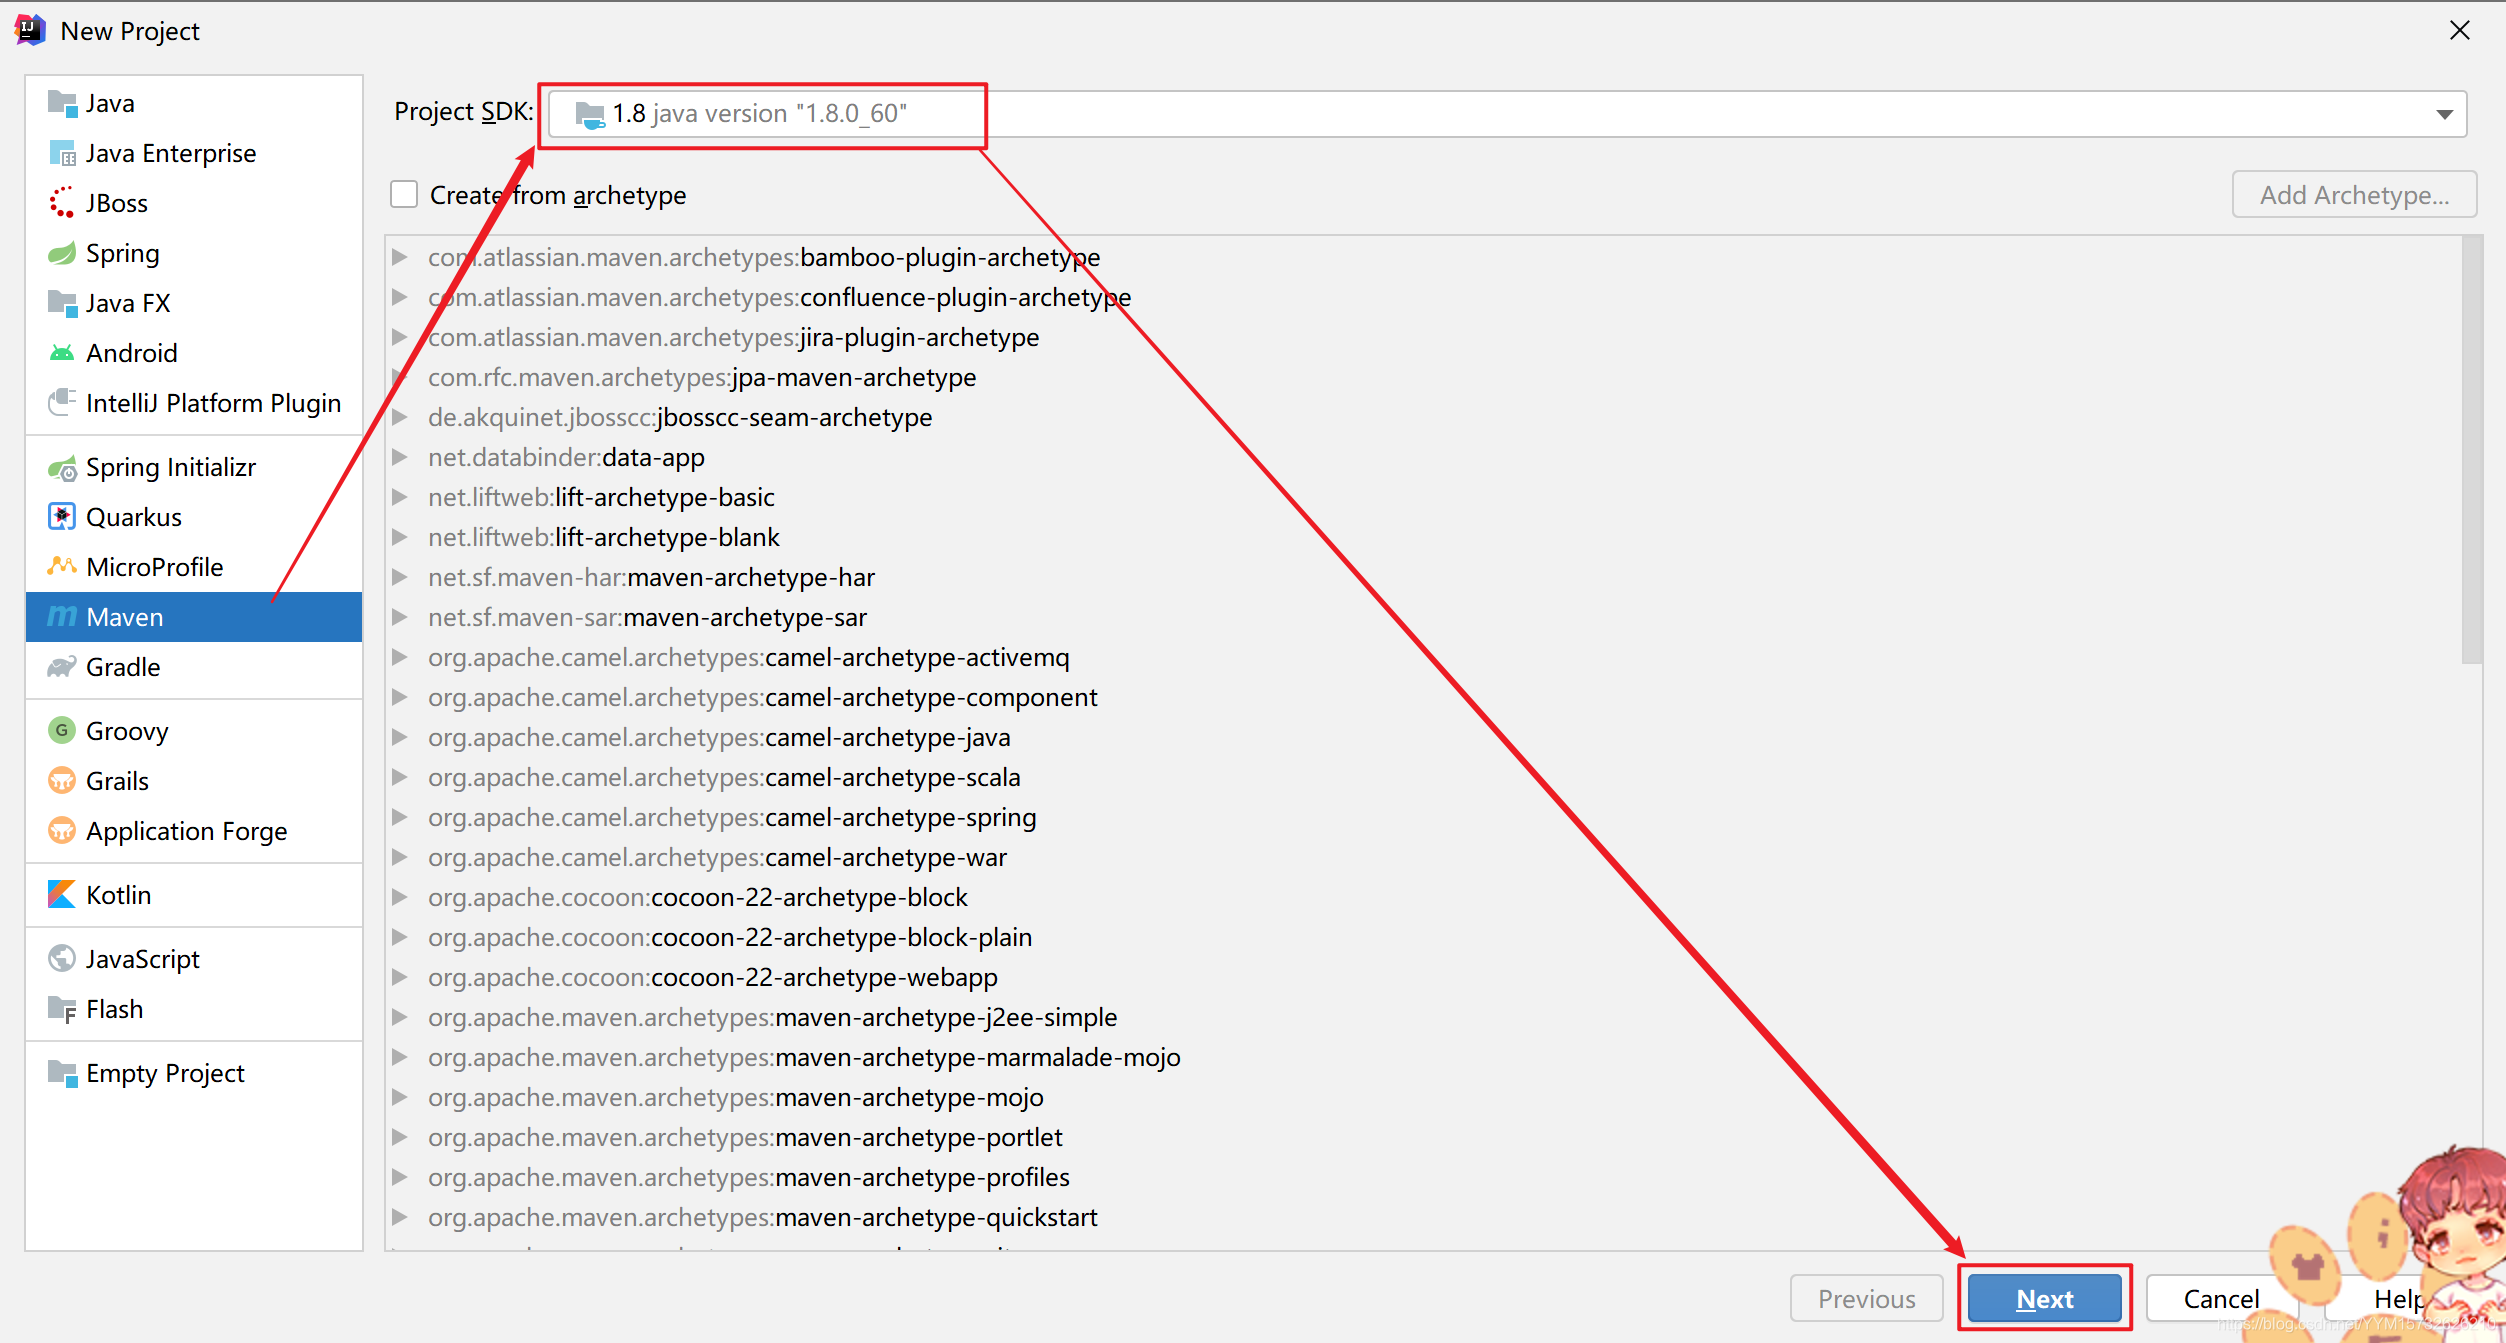Click the Flash folder icon
Viewport: 2506px width, 1343px height.
(62, 1009)
